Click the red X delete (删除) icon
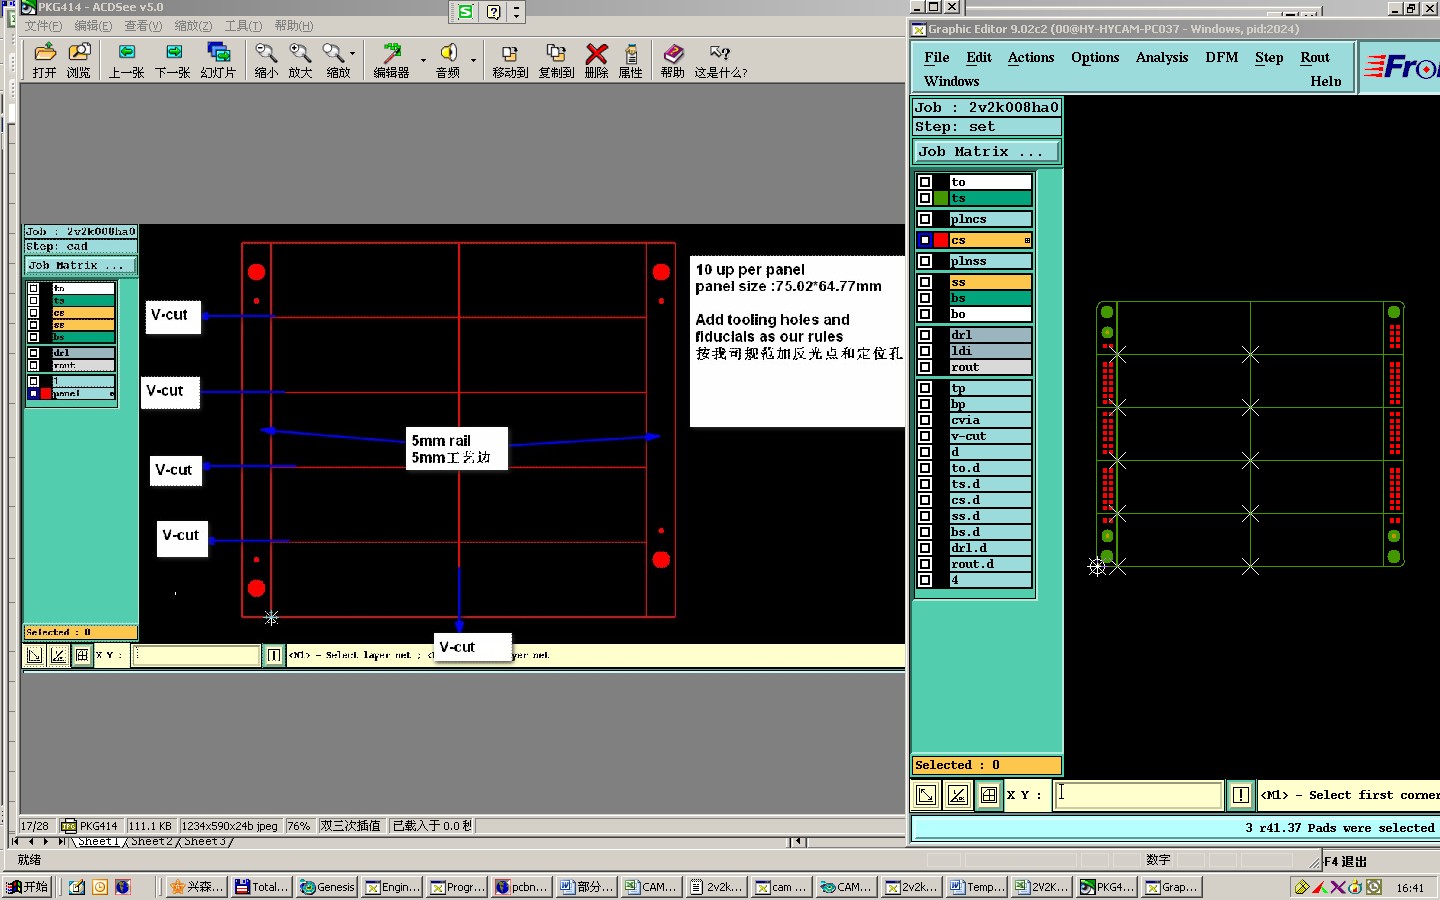 pos(596,60)
